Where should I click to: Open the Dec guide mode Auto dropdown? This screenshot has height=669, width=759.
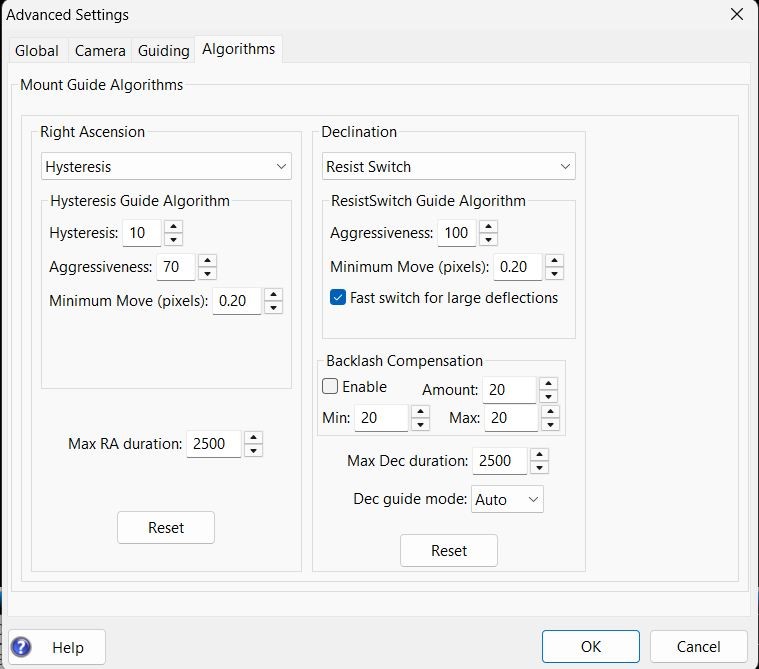click(x=507, y=499)
